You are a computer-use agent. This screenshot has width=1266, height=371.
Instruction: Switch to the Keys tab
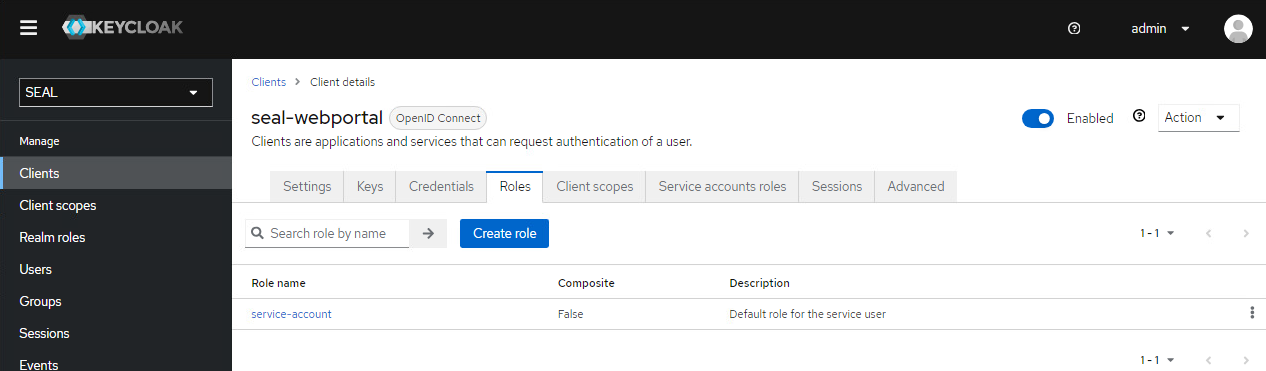tap(370, 186)
